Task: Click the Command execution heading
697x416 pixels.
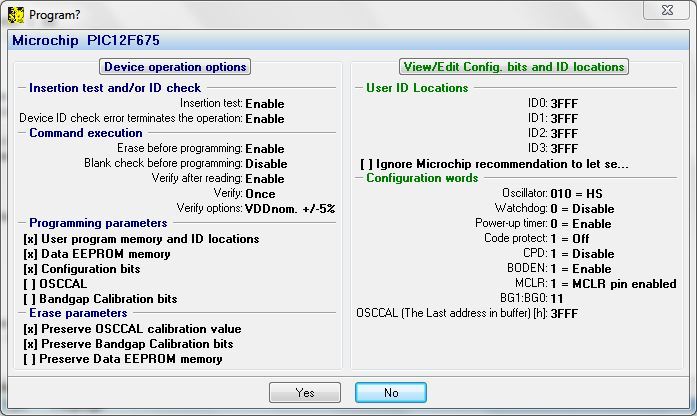Action: click(x=86, y=133)
